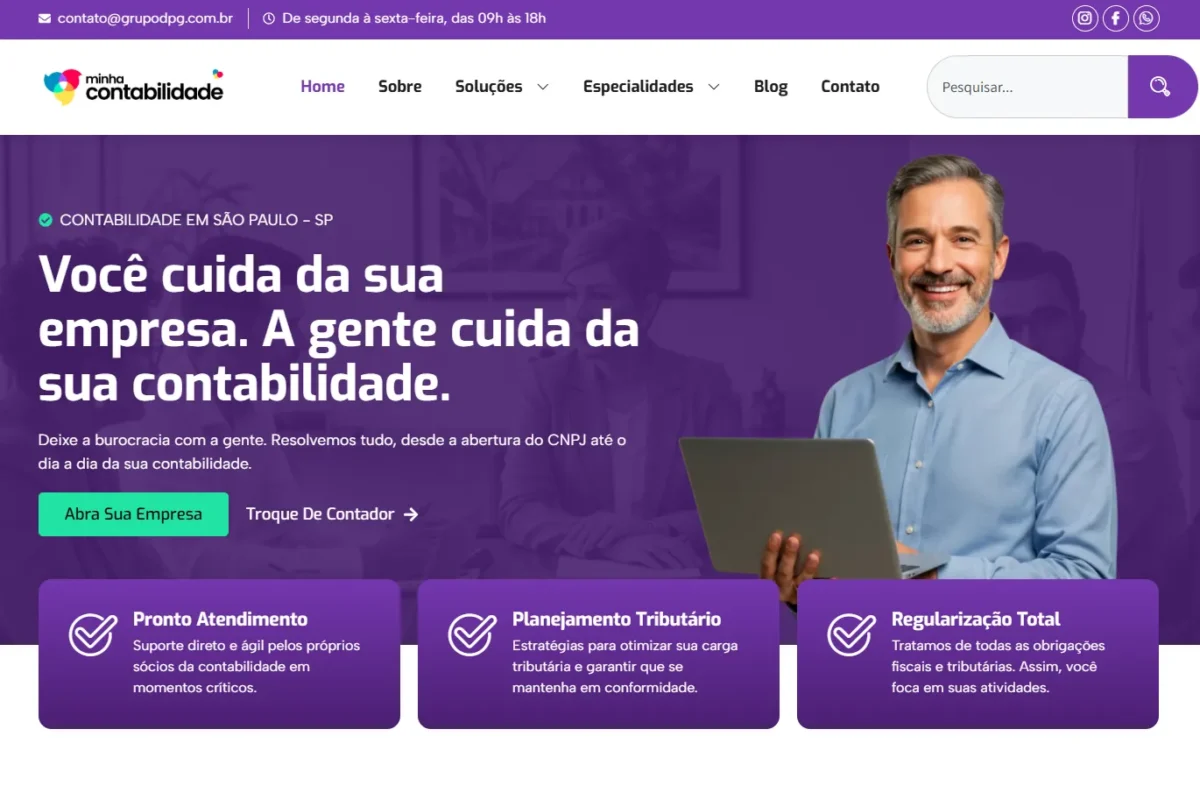Open the Sobre menu item
This screenshot has width=1200, height=800.
coord(400,87)
